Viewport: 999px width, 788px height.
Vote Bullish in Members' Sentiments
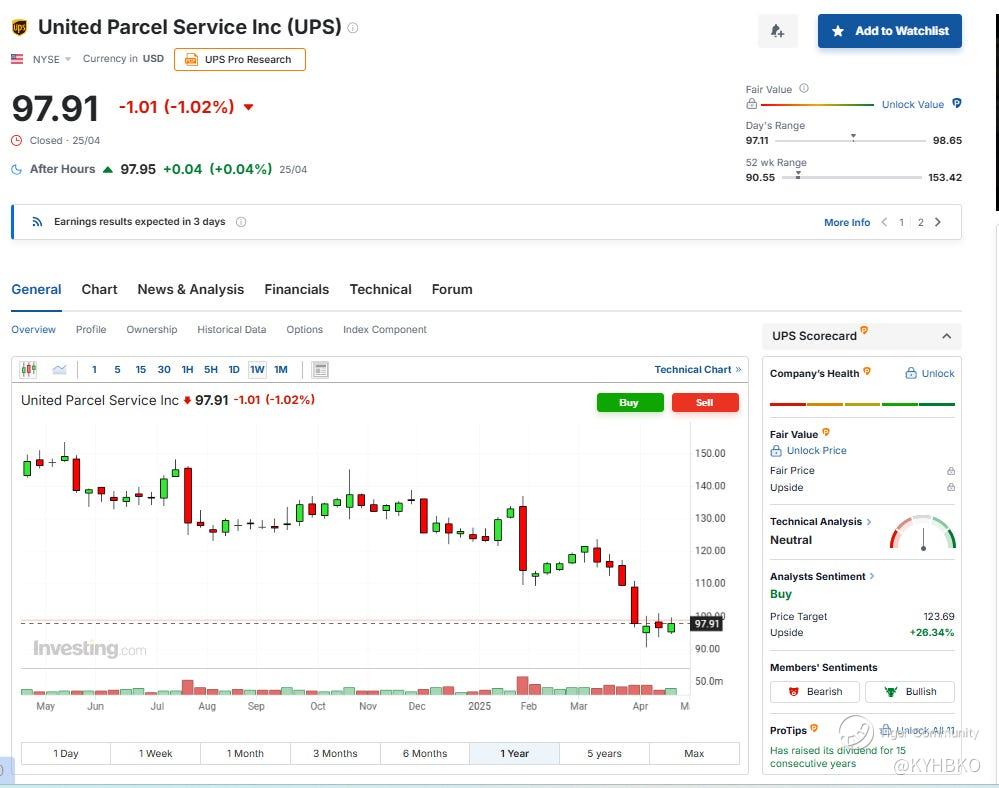click(909, 691)
